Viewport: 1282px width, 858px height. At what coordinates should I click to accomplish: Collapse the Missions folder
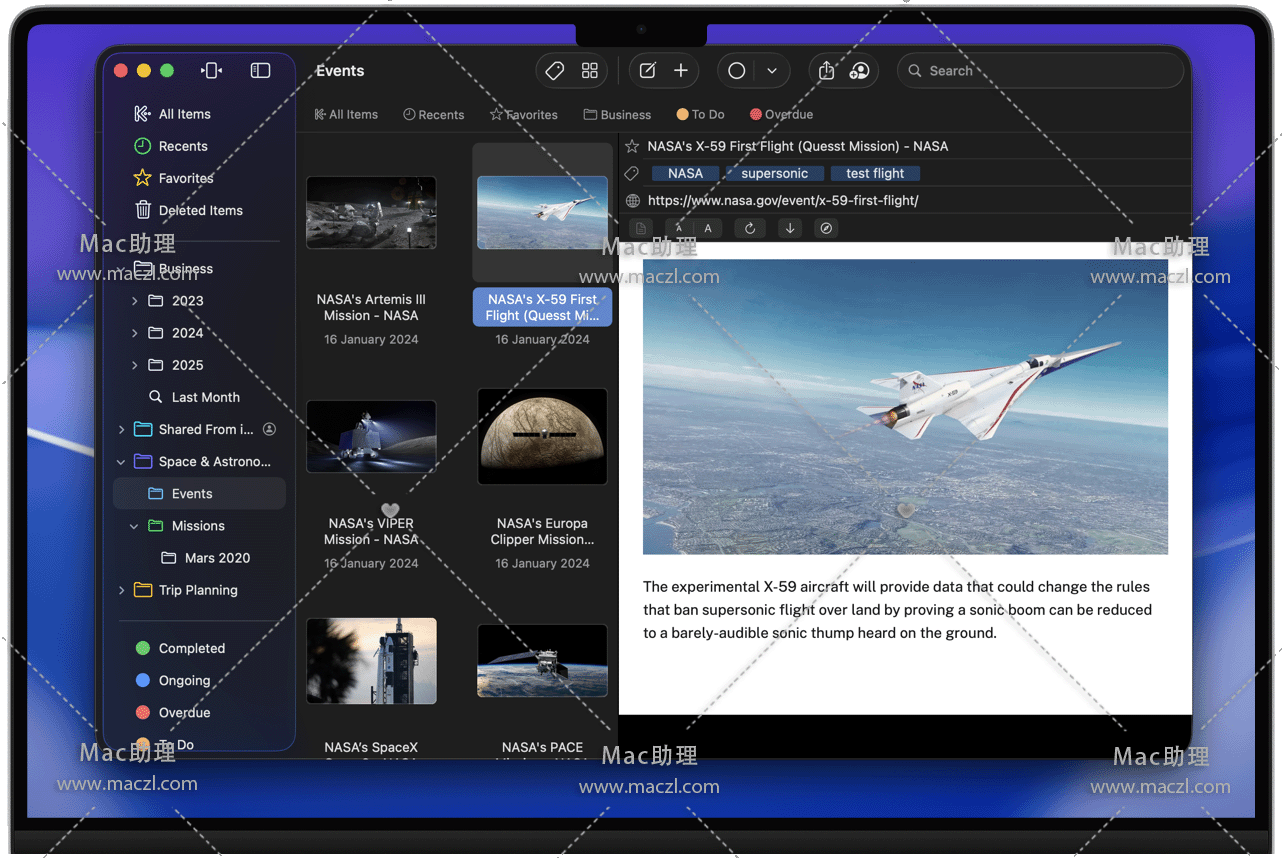coord(134,526)
